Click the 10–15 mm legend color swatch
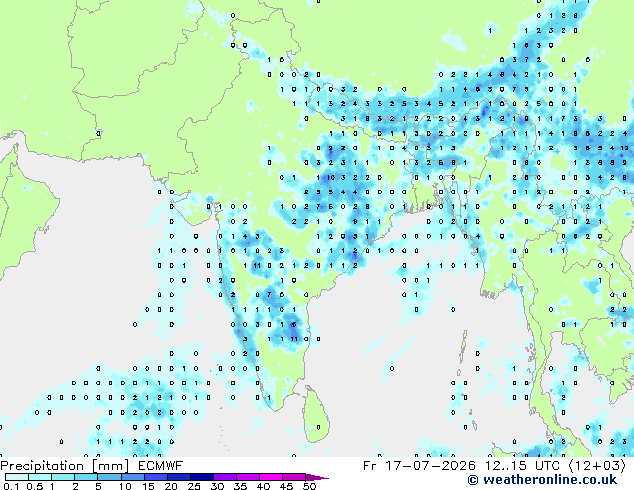This screenshot has height=490, width=634. [x=133, y=477]
